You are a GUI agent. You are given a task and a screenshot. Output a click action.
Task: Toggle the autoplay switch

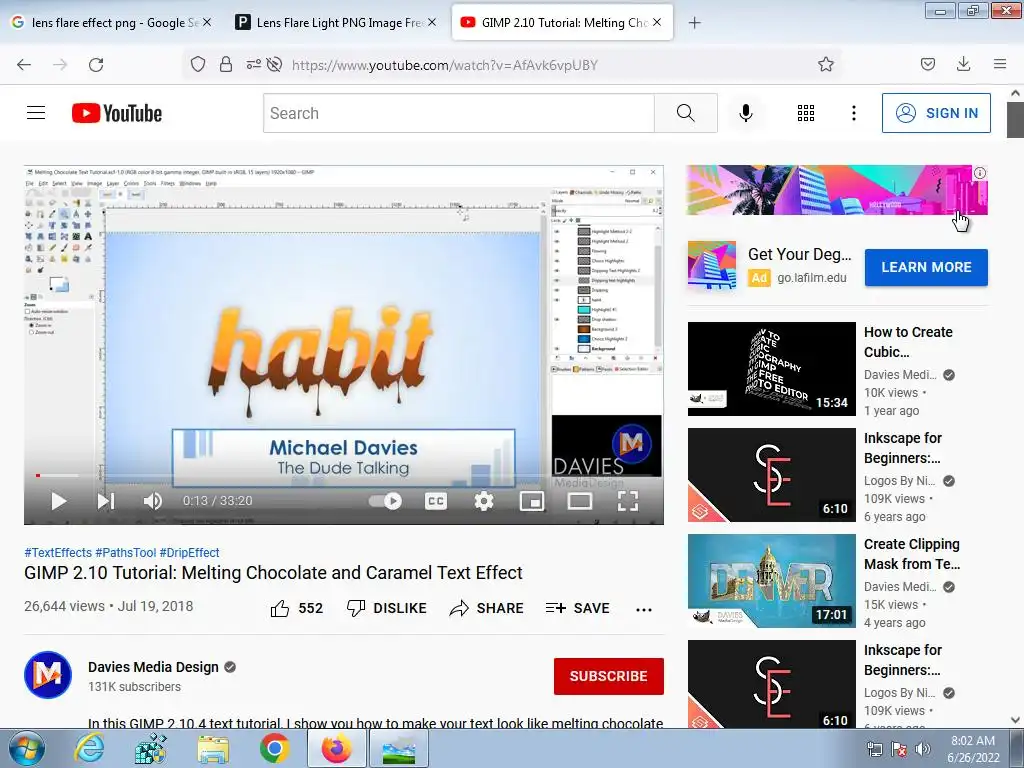385,501
